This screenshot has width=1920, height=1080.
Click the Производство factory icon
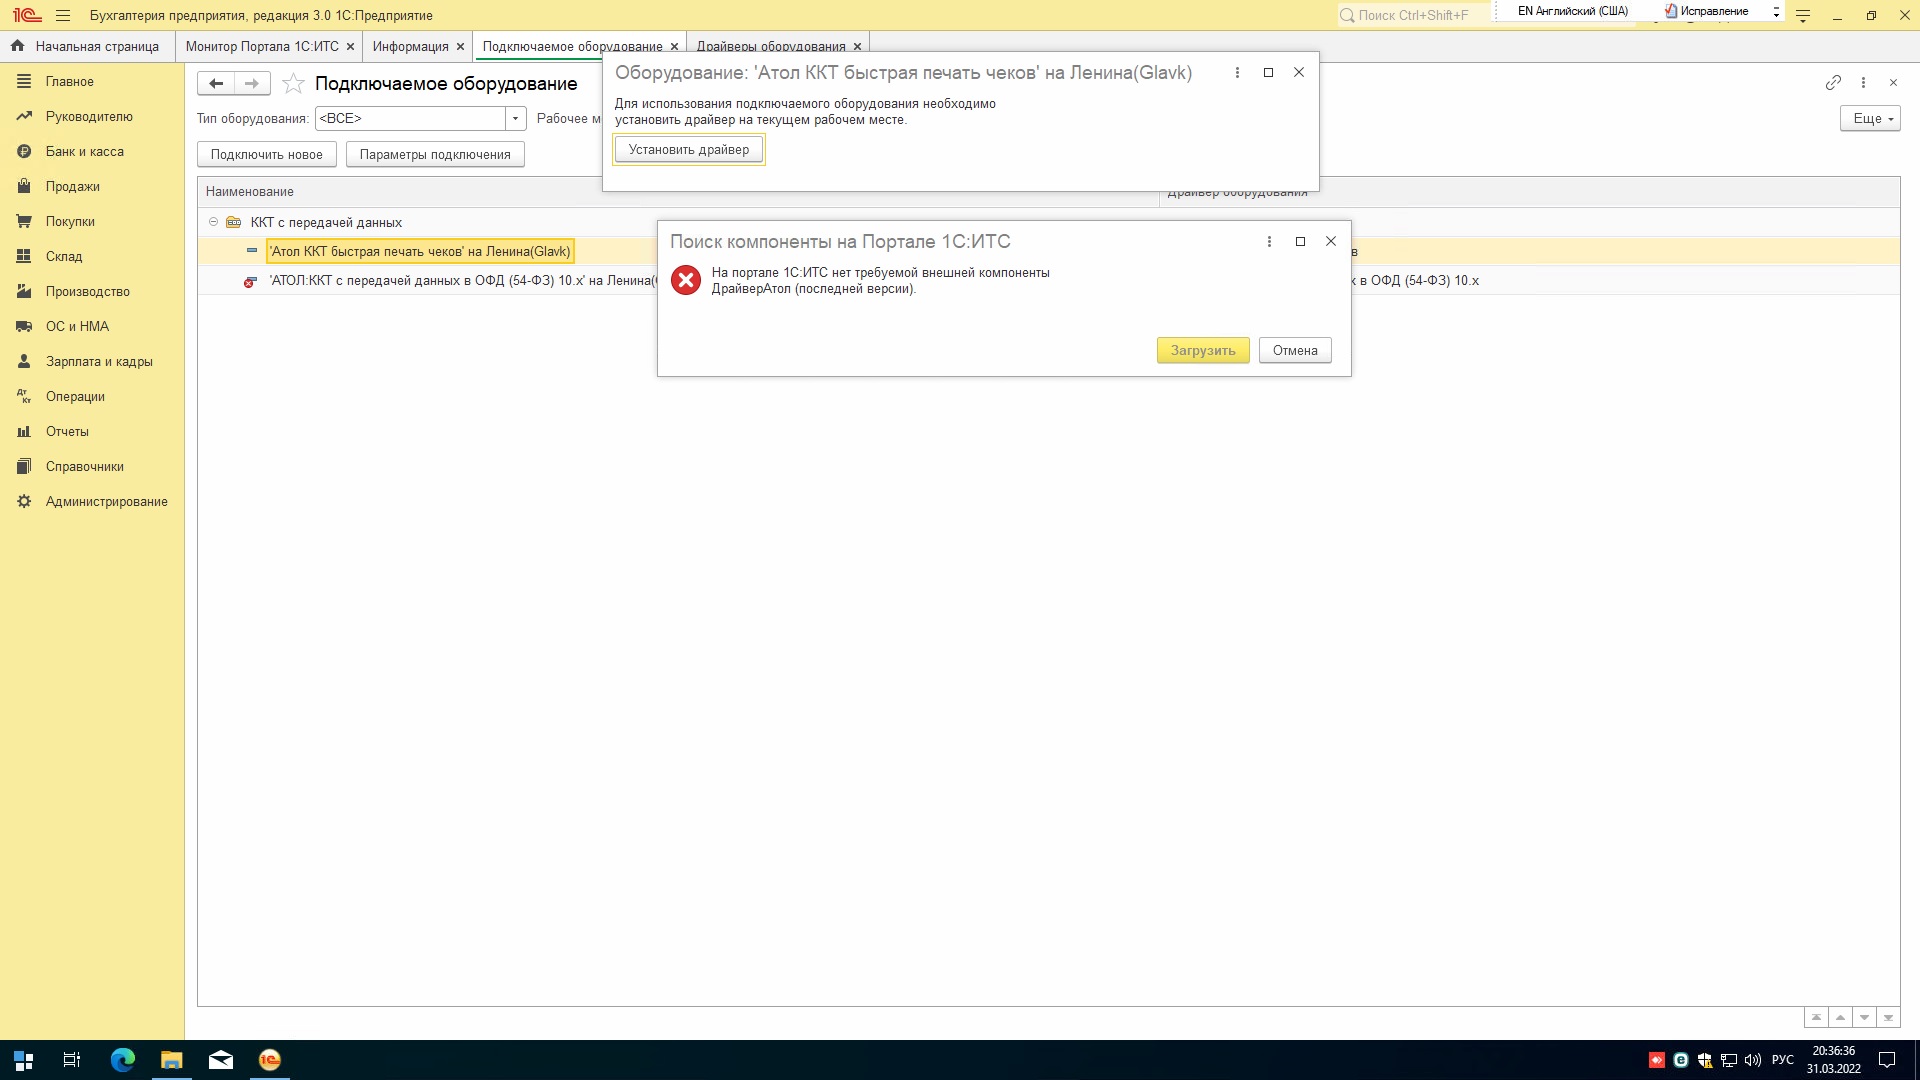click(x=24, y=291)
